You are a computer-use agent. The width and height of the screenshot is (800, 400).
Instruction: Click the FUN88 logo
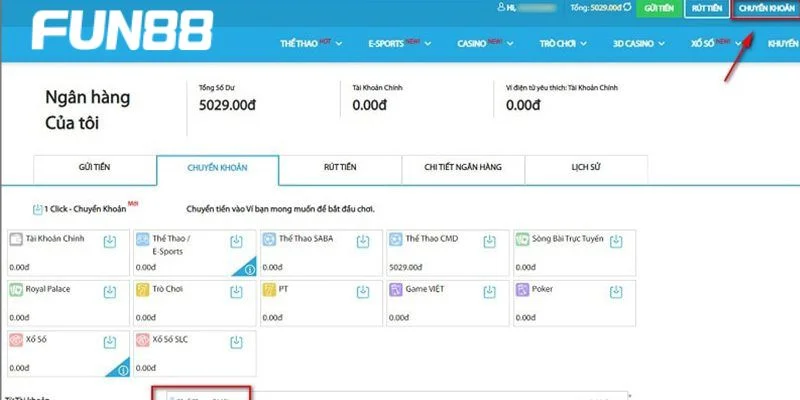[121, 33]
